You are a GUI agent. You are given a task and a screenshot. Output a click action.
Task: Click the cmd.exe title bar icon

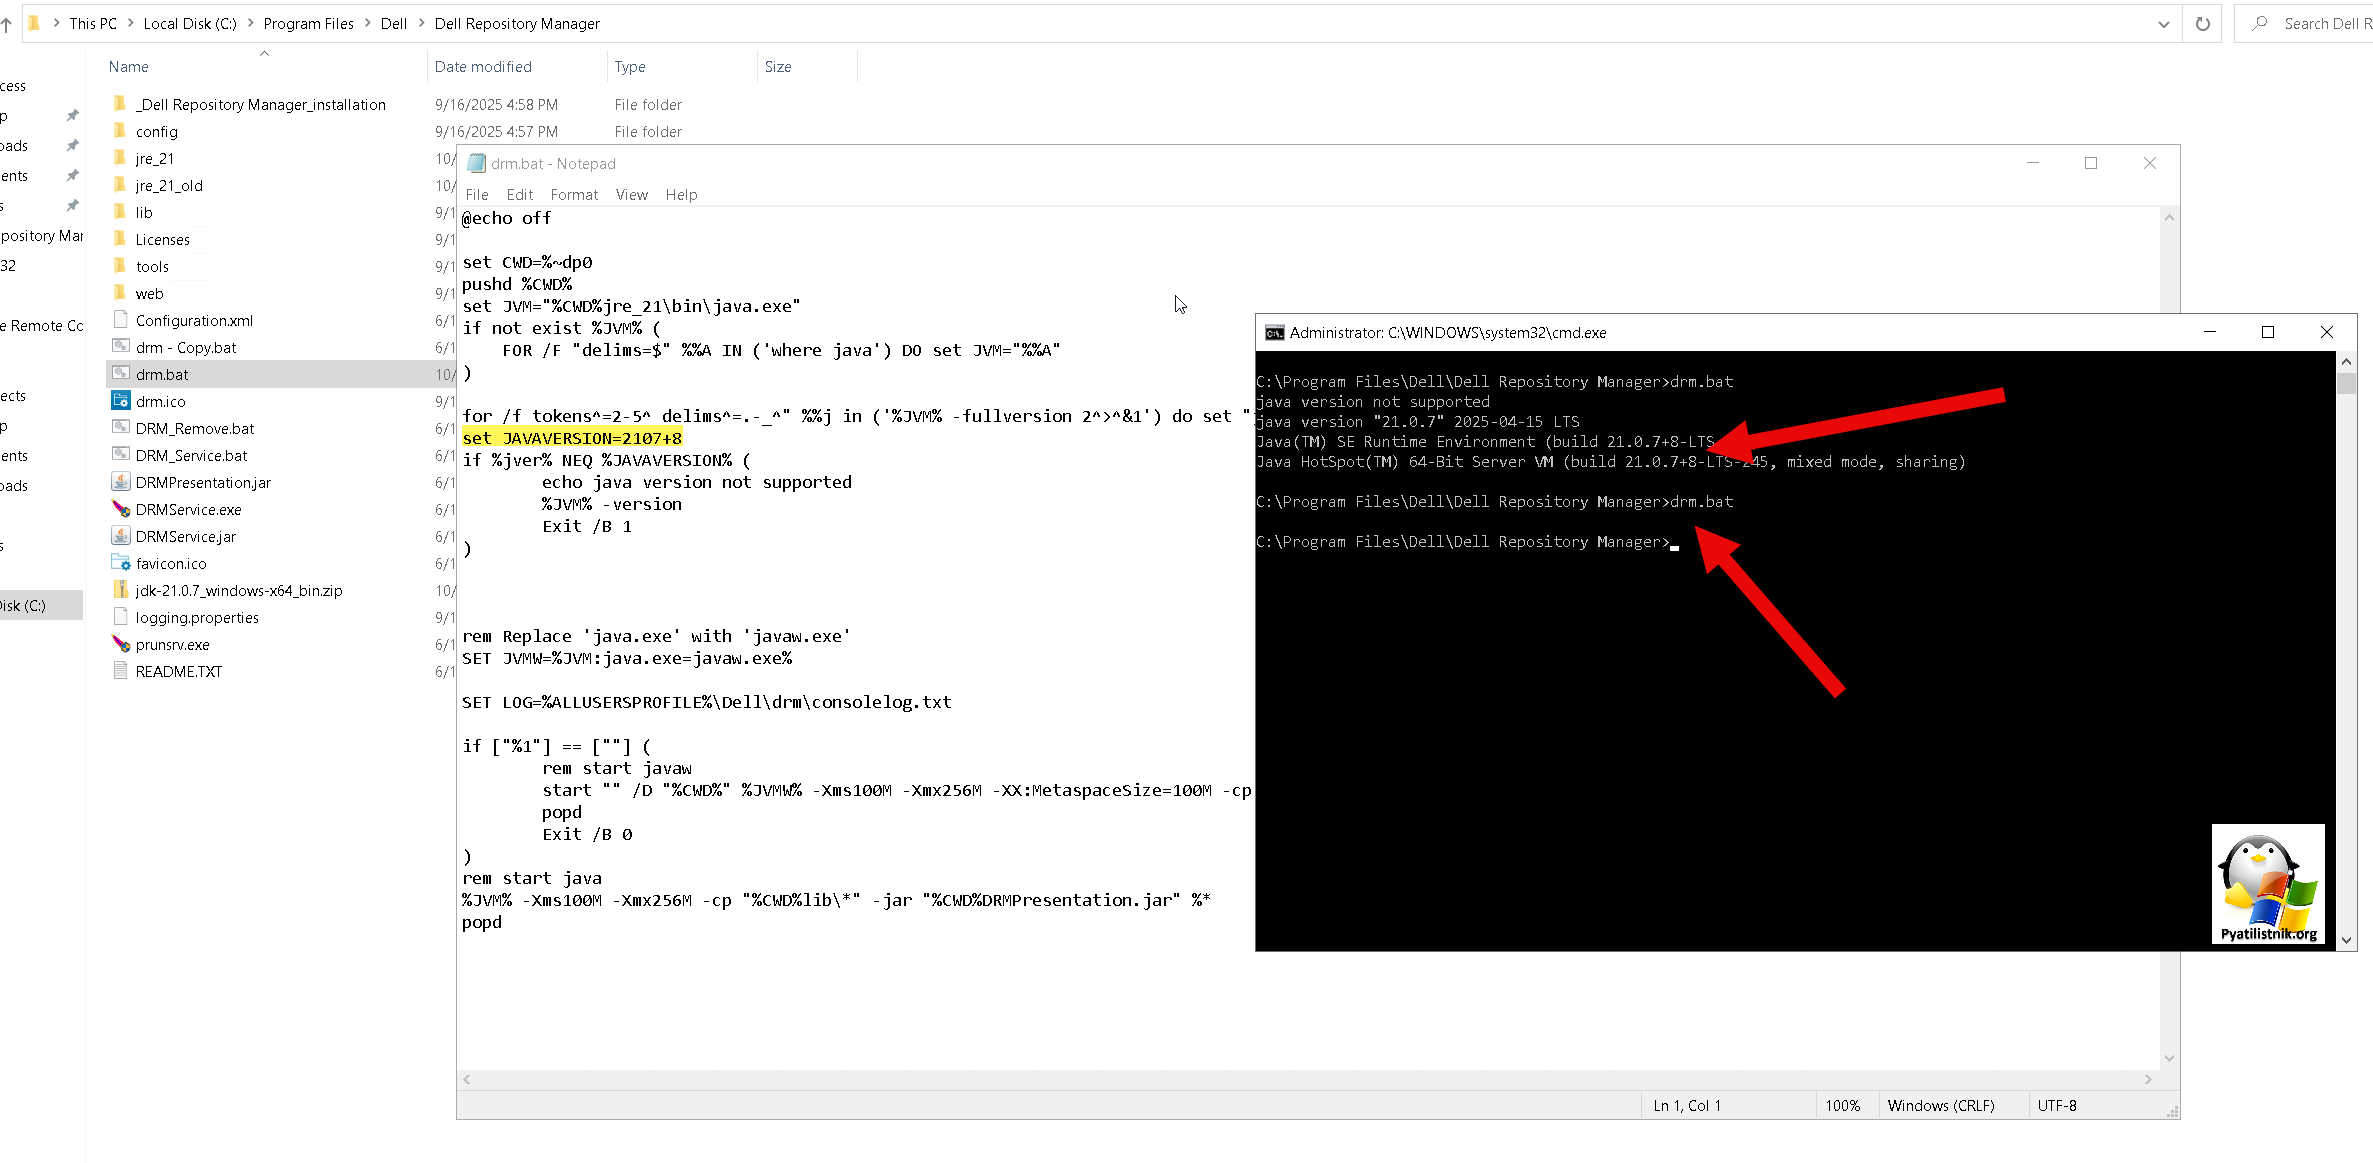[1274, 333]
